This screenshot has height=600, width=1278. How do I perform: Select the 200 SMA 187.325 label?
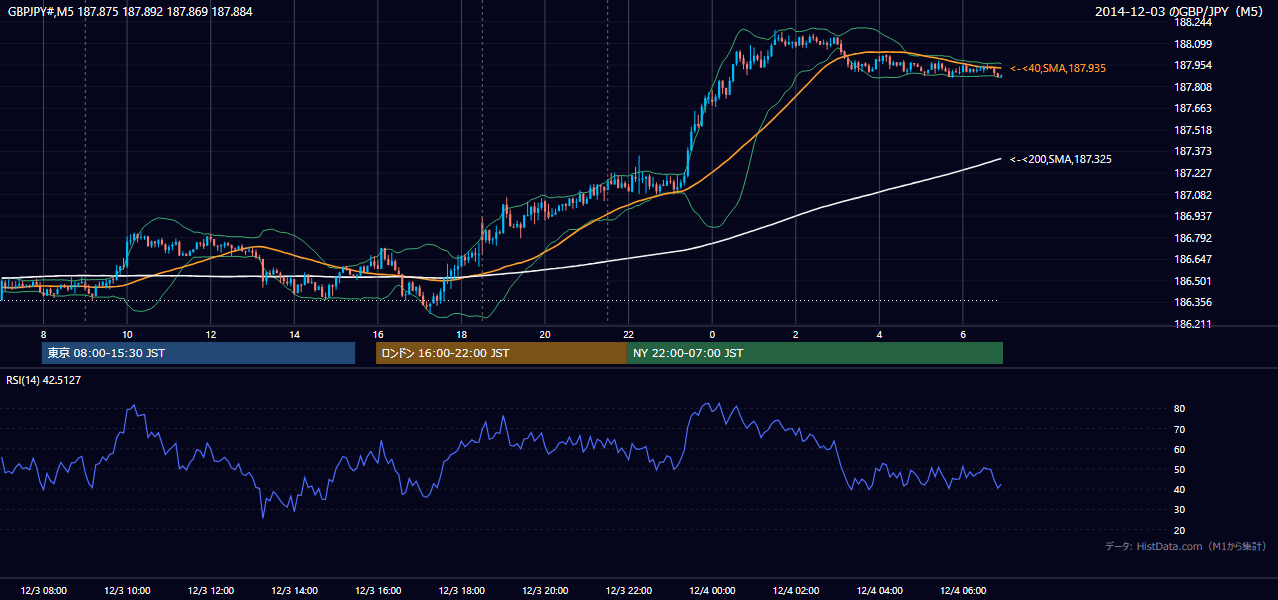pyautogui.click(x=1060, y=159)
